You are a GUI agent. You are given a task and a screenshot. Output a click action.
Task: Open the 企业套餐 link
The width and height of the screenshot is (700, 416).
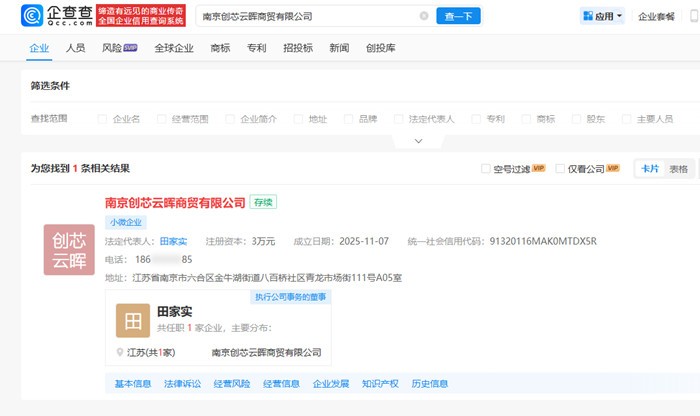tap(656, 17)
